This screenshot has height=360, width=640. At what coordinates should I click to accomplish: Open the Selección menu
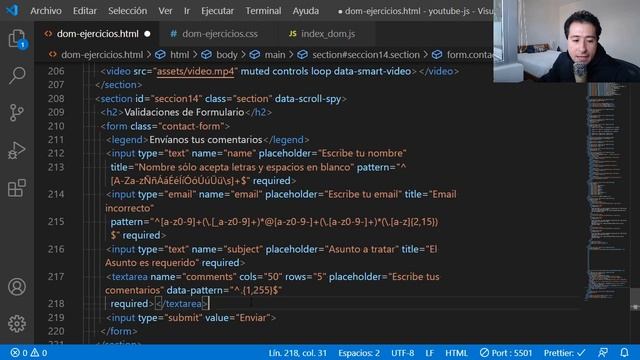pos(127,11)
